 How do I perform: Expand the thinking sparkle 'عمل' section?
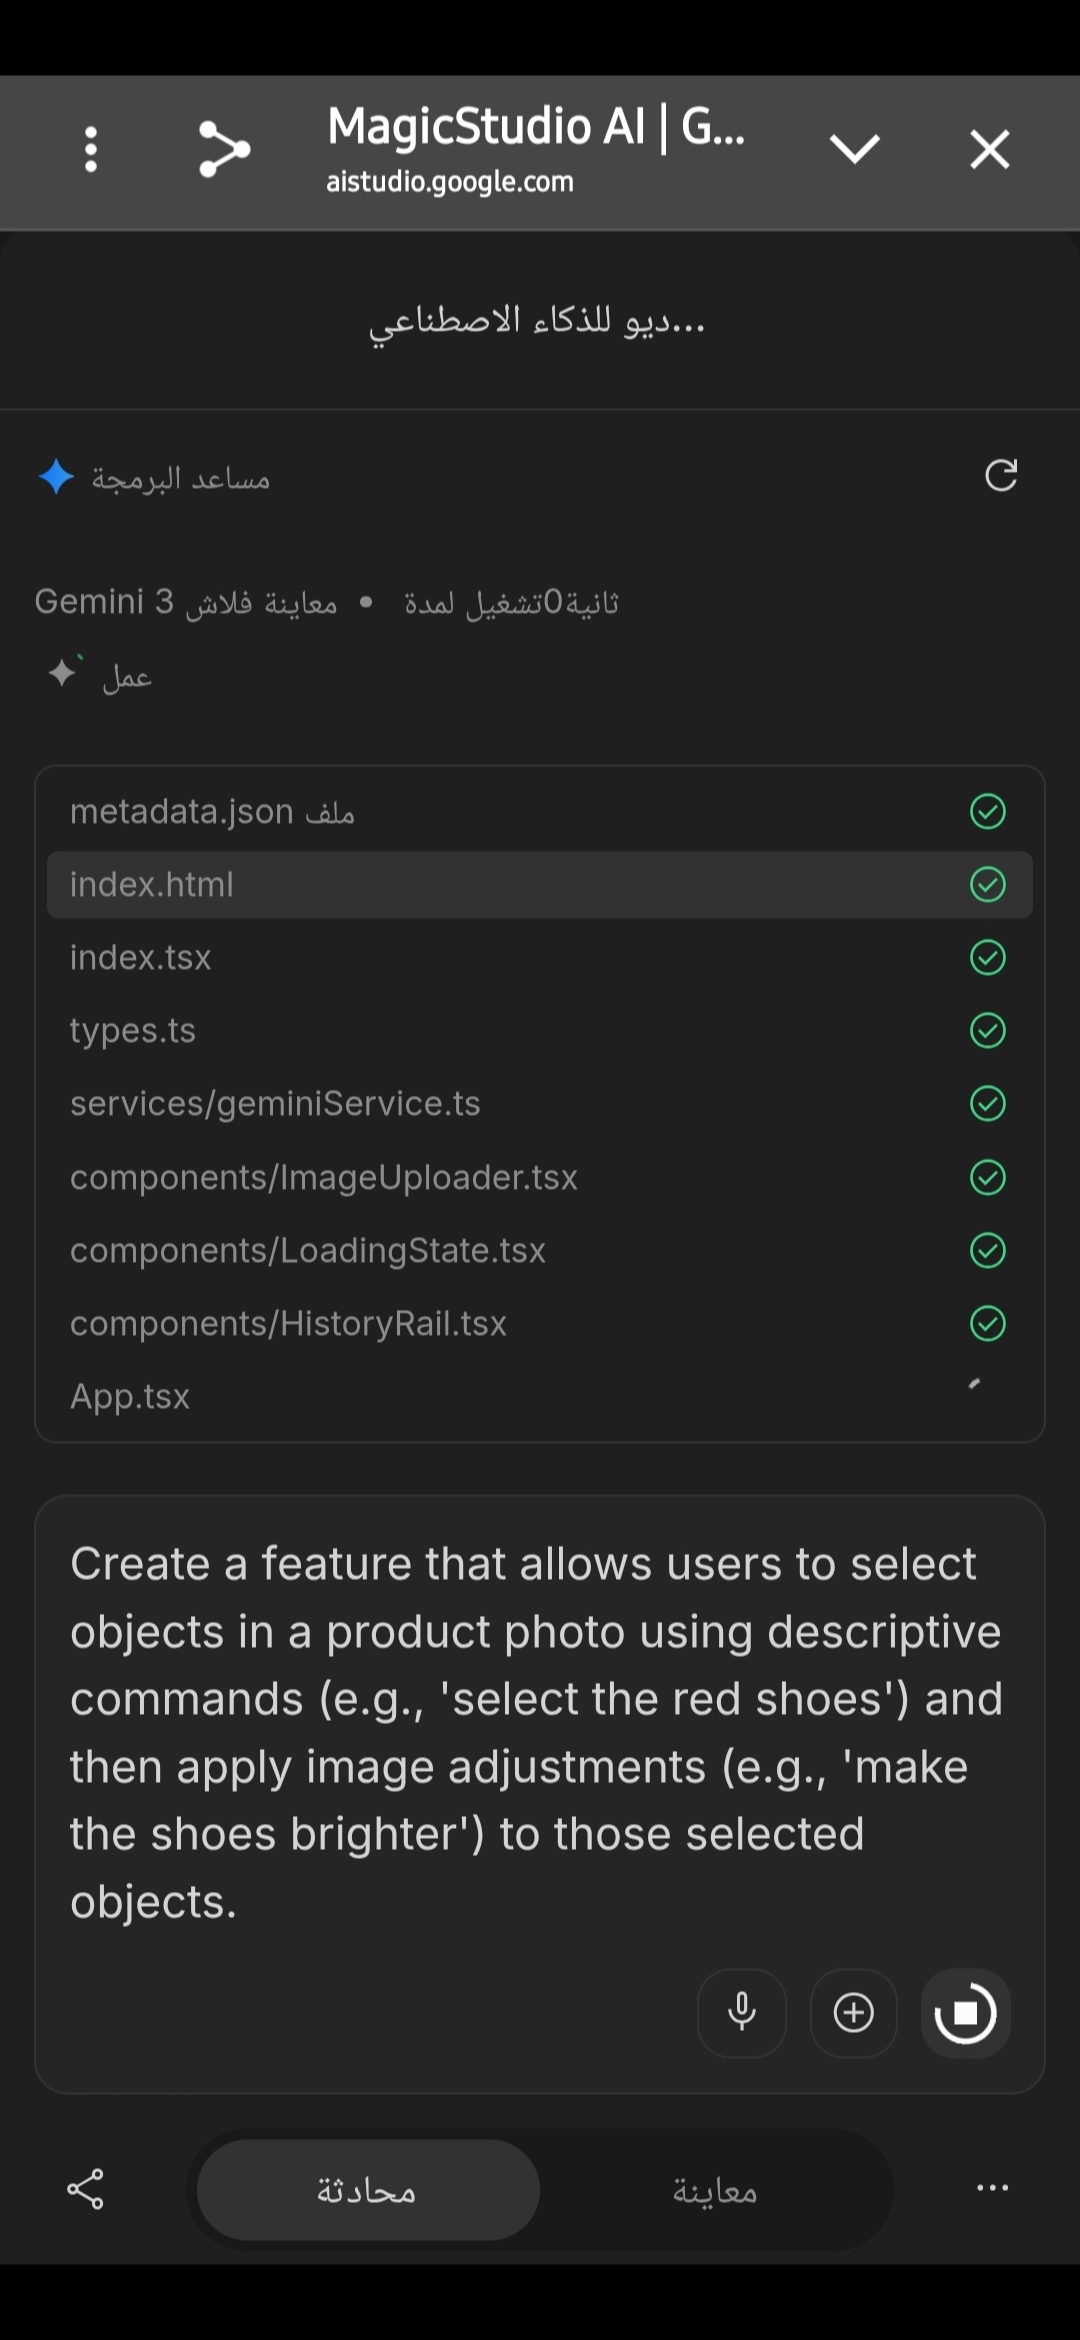pyautogui.click(x=102, y=676)
